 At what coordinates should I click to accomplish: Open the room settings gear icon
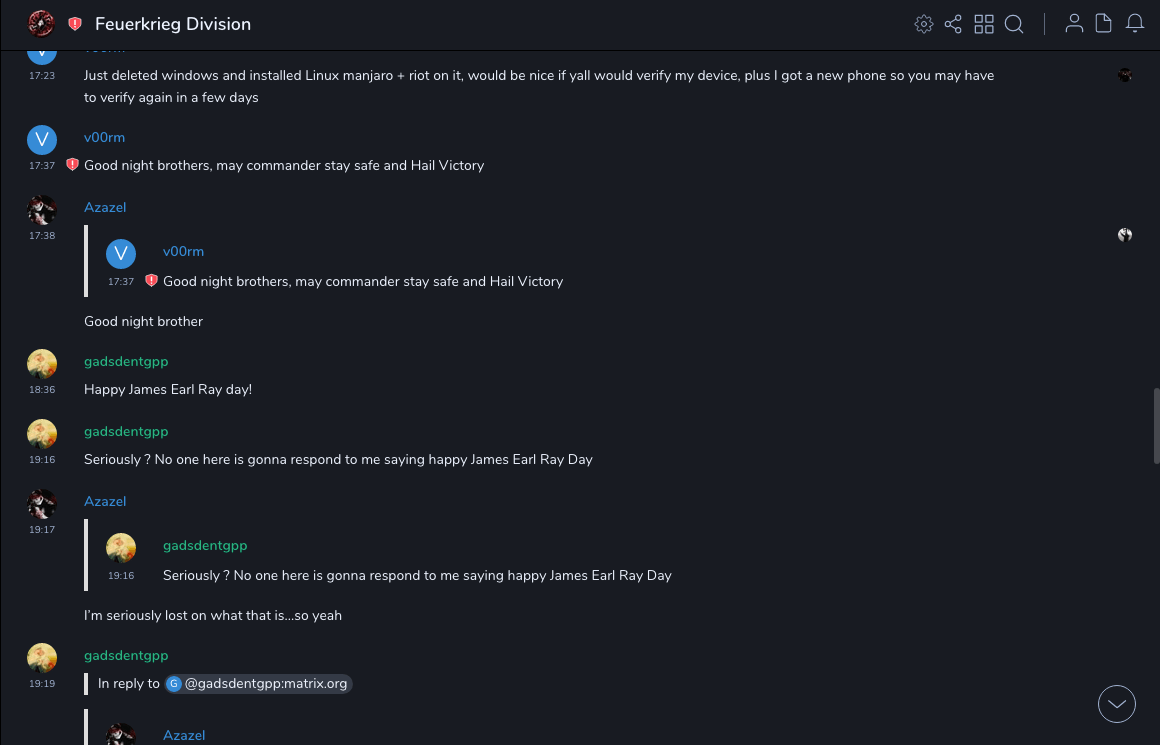point(924,24)
